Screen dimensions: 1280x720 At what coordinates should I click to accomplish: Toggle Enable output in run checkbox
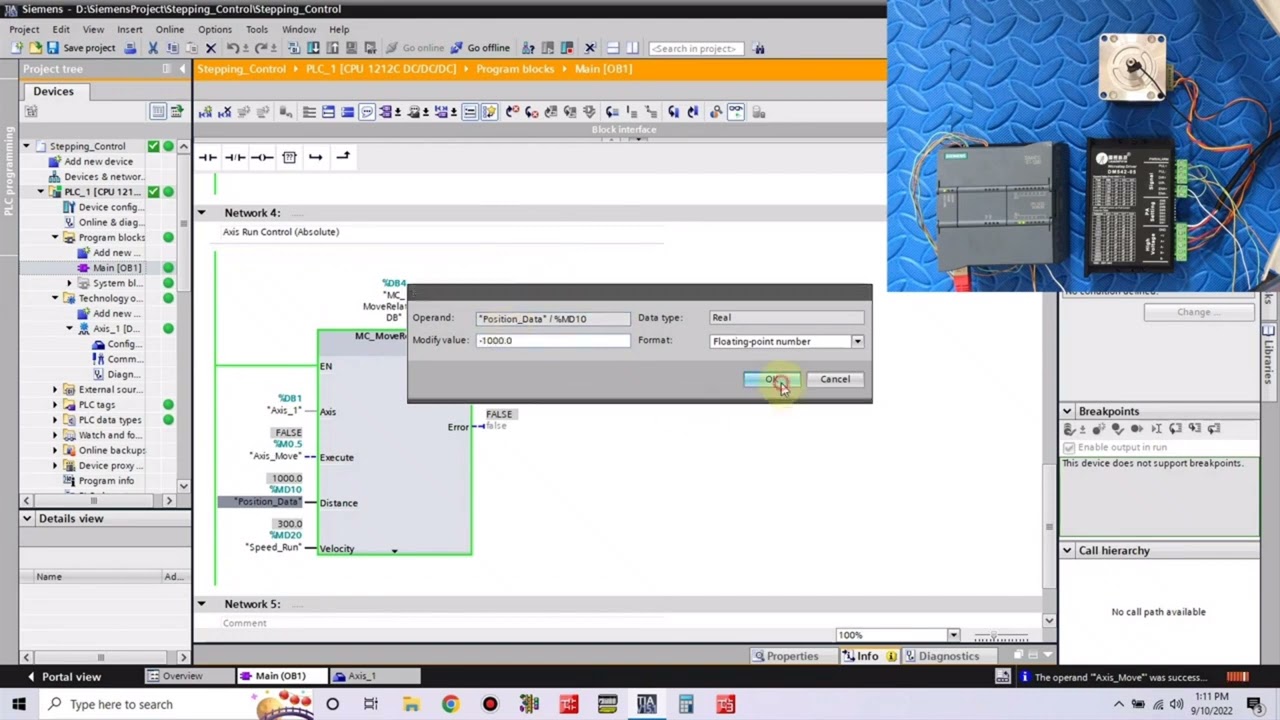pyautogui.click(x=1069, y=447)
